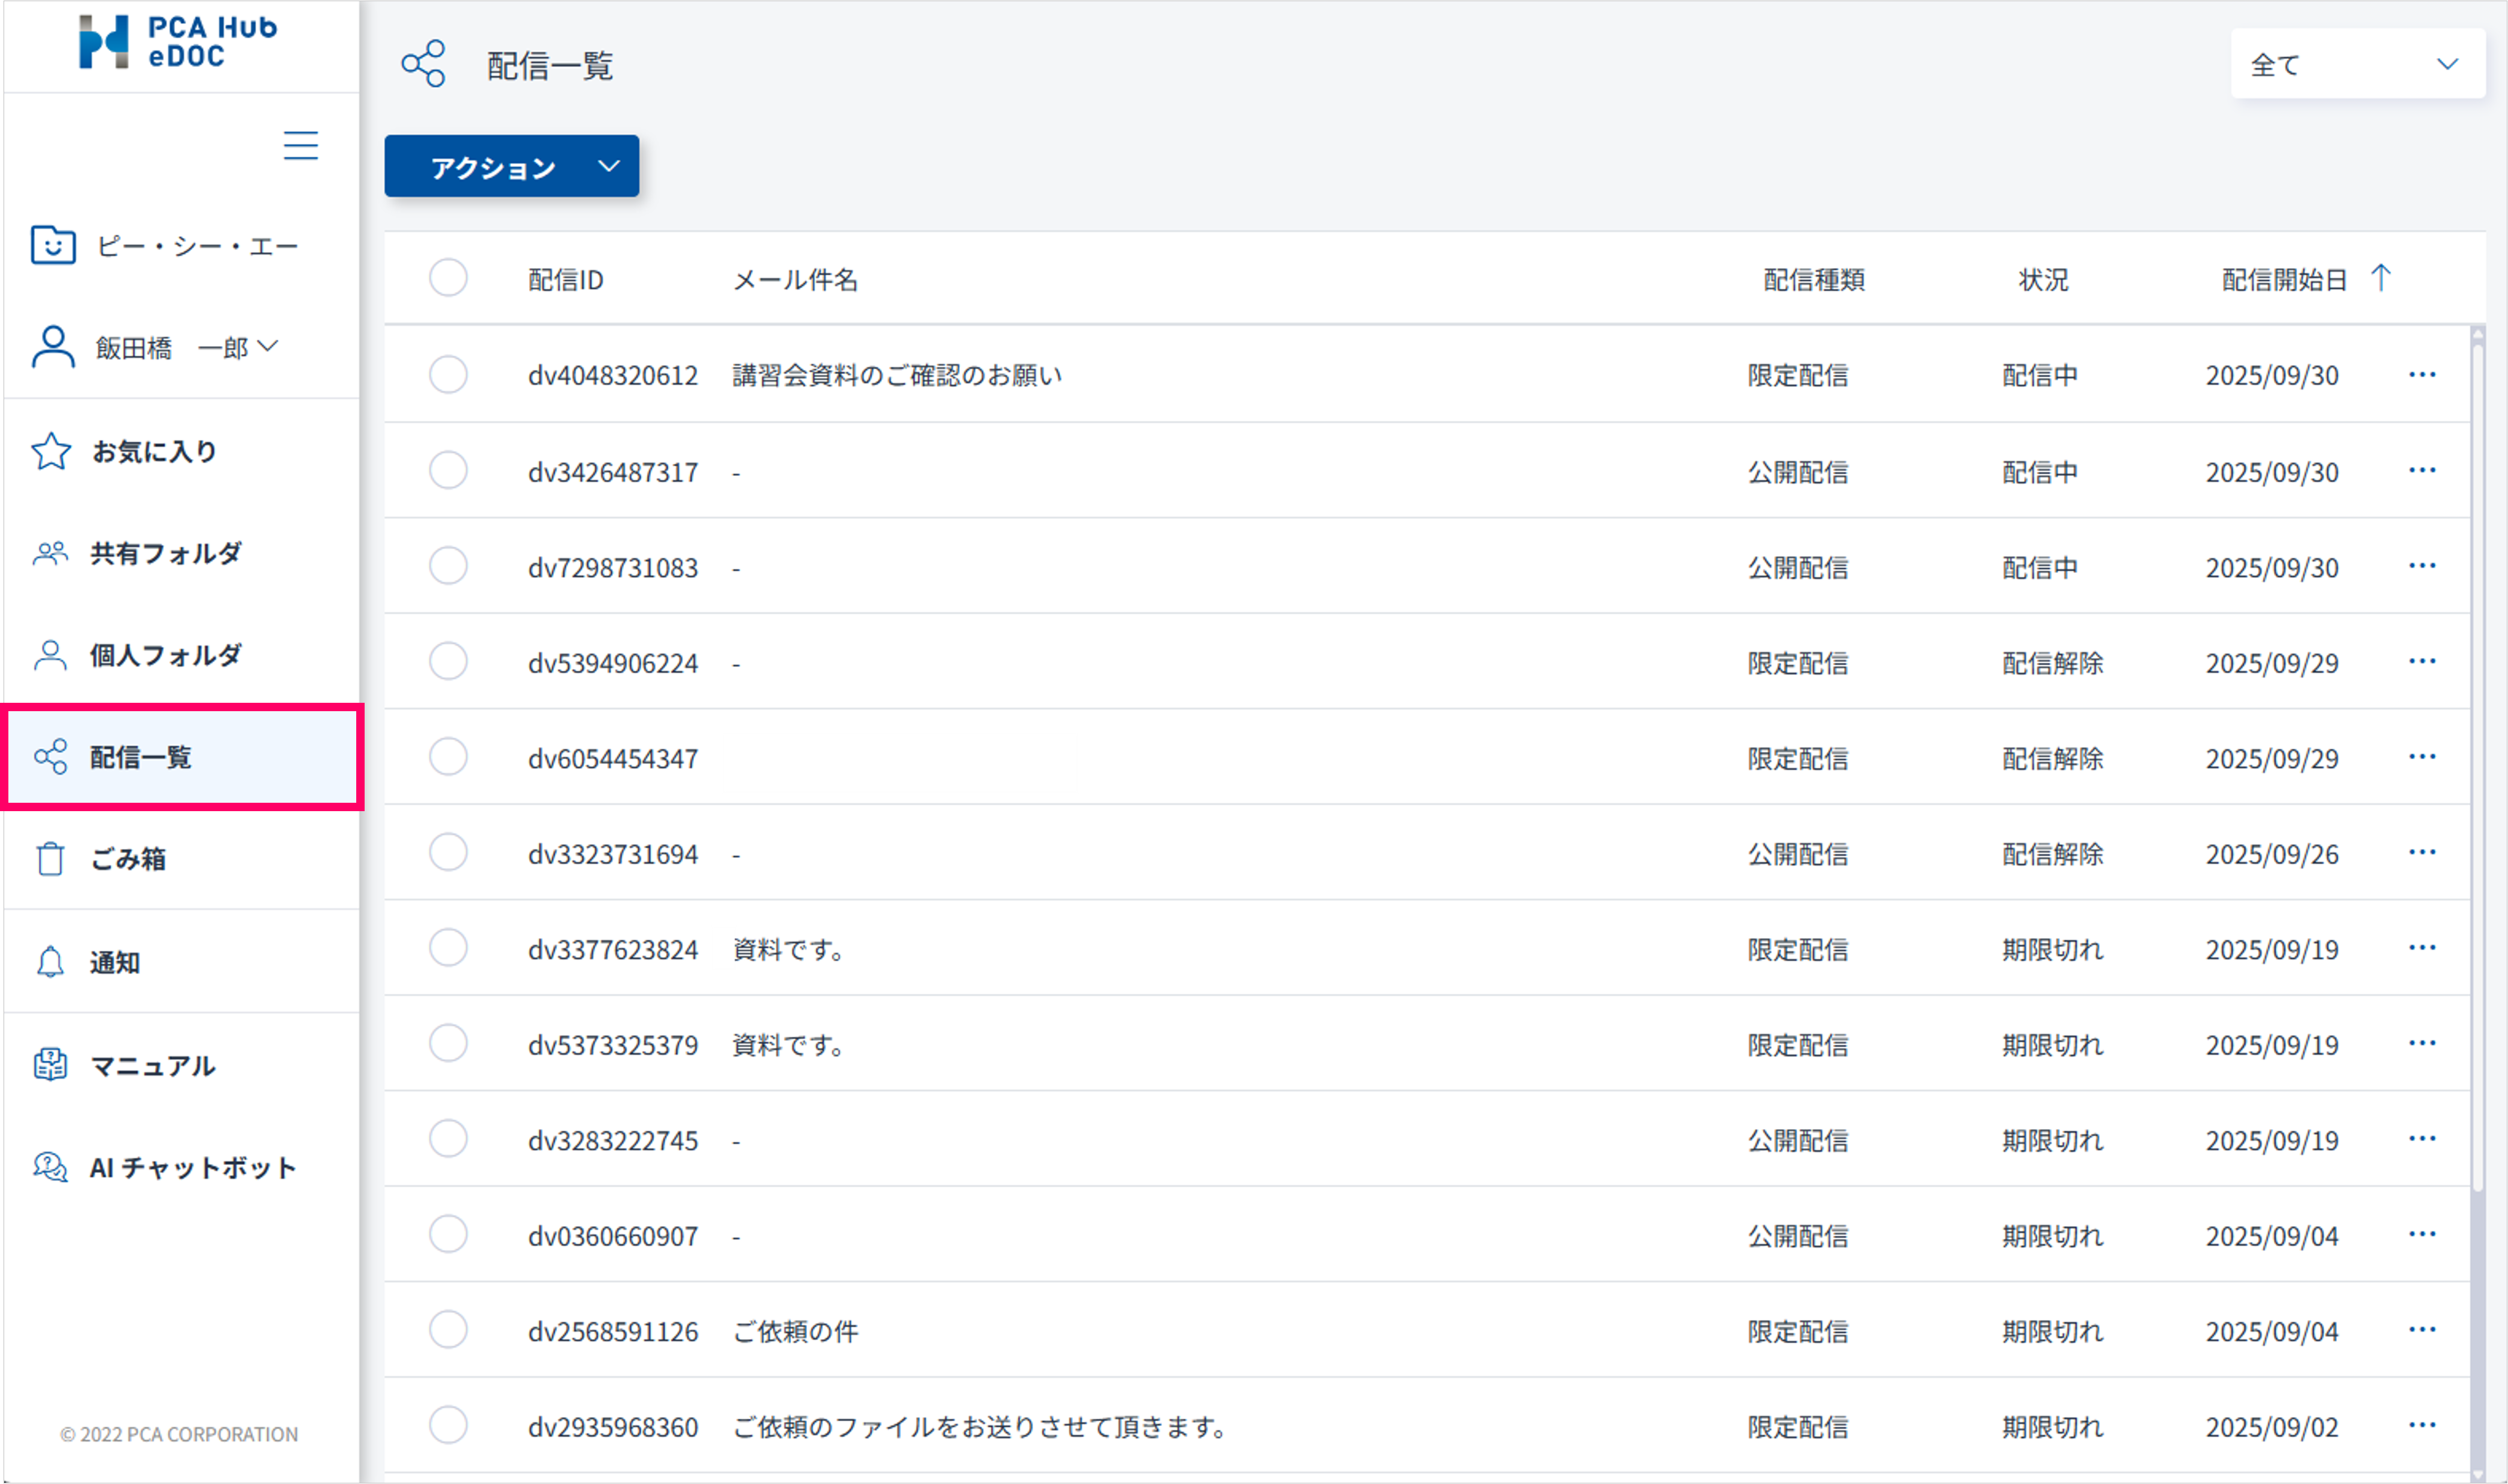This screenshot has width=2508, height=1484.
Task: Open the 全て filter dropdown
Action: (2356, 65)
